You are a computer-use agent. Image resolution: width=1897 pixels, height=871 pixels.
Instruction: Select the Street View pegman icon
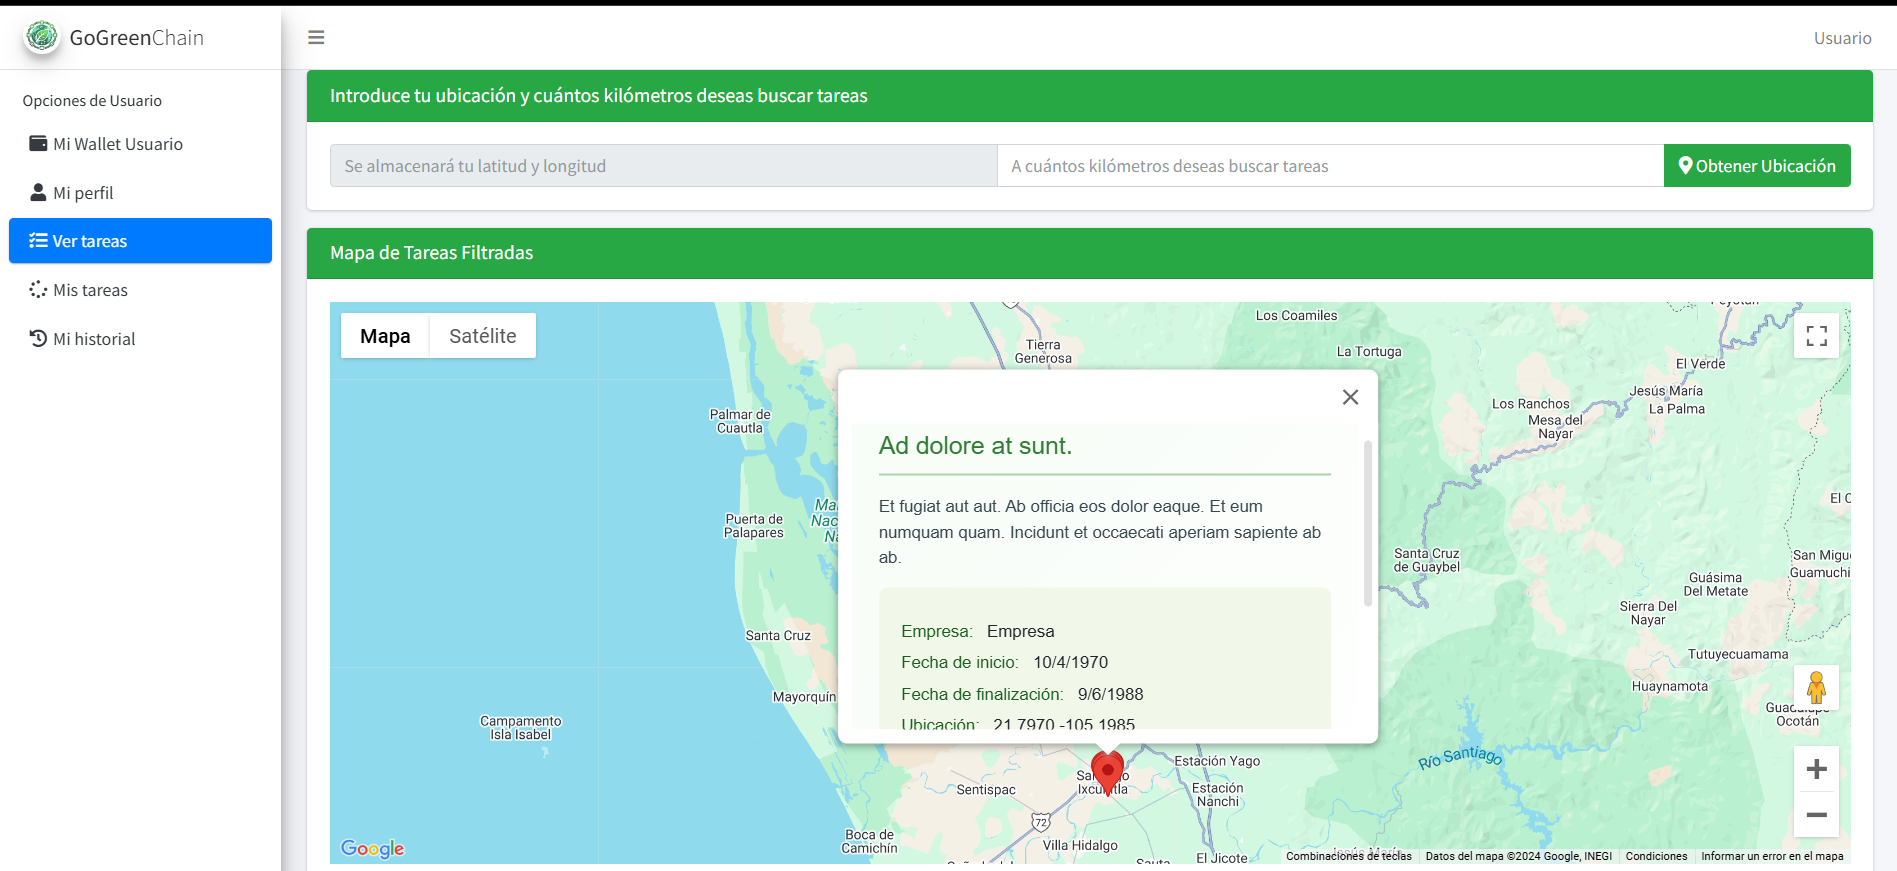(x=1816, y=688)
